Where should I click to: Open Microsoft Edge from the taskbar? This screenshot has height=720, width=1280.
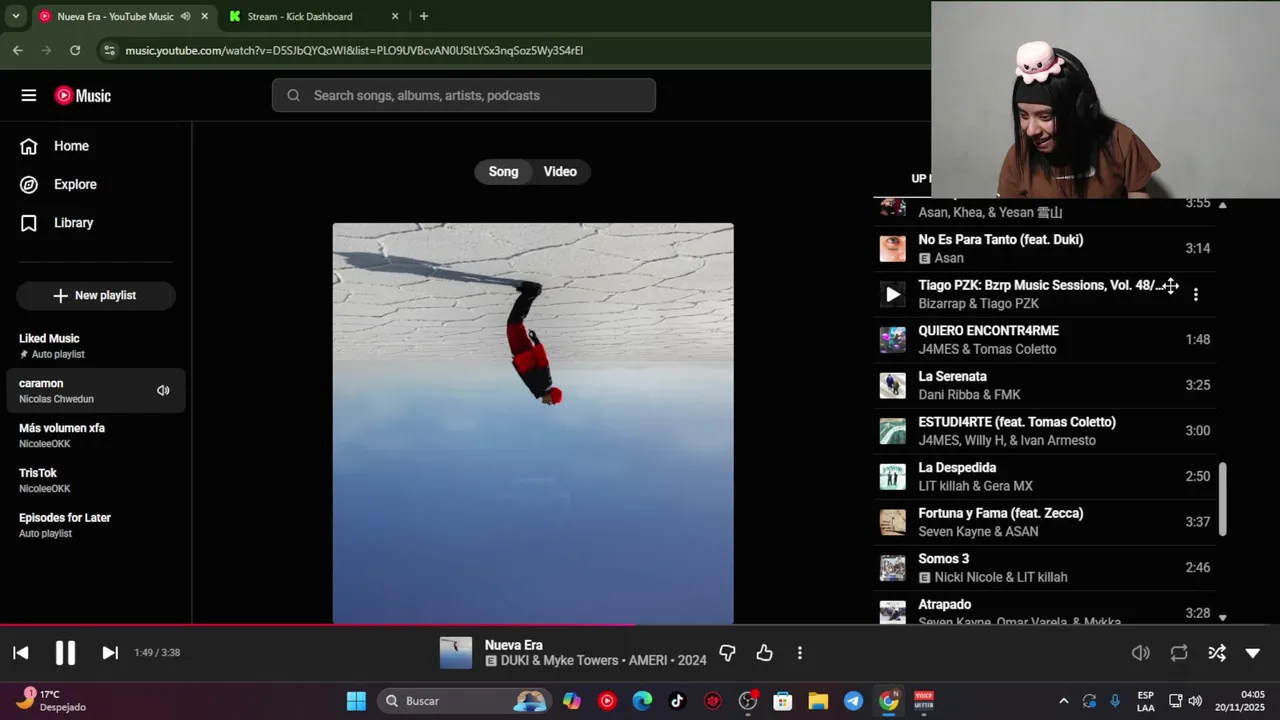coord(642,701)
